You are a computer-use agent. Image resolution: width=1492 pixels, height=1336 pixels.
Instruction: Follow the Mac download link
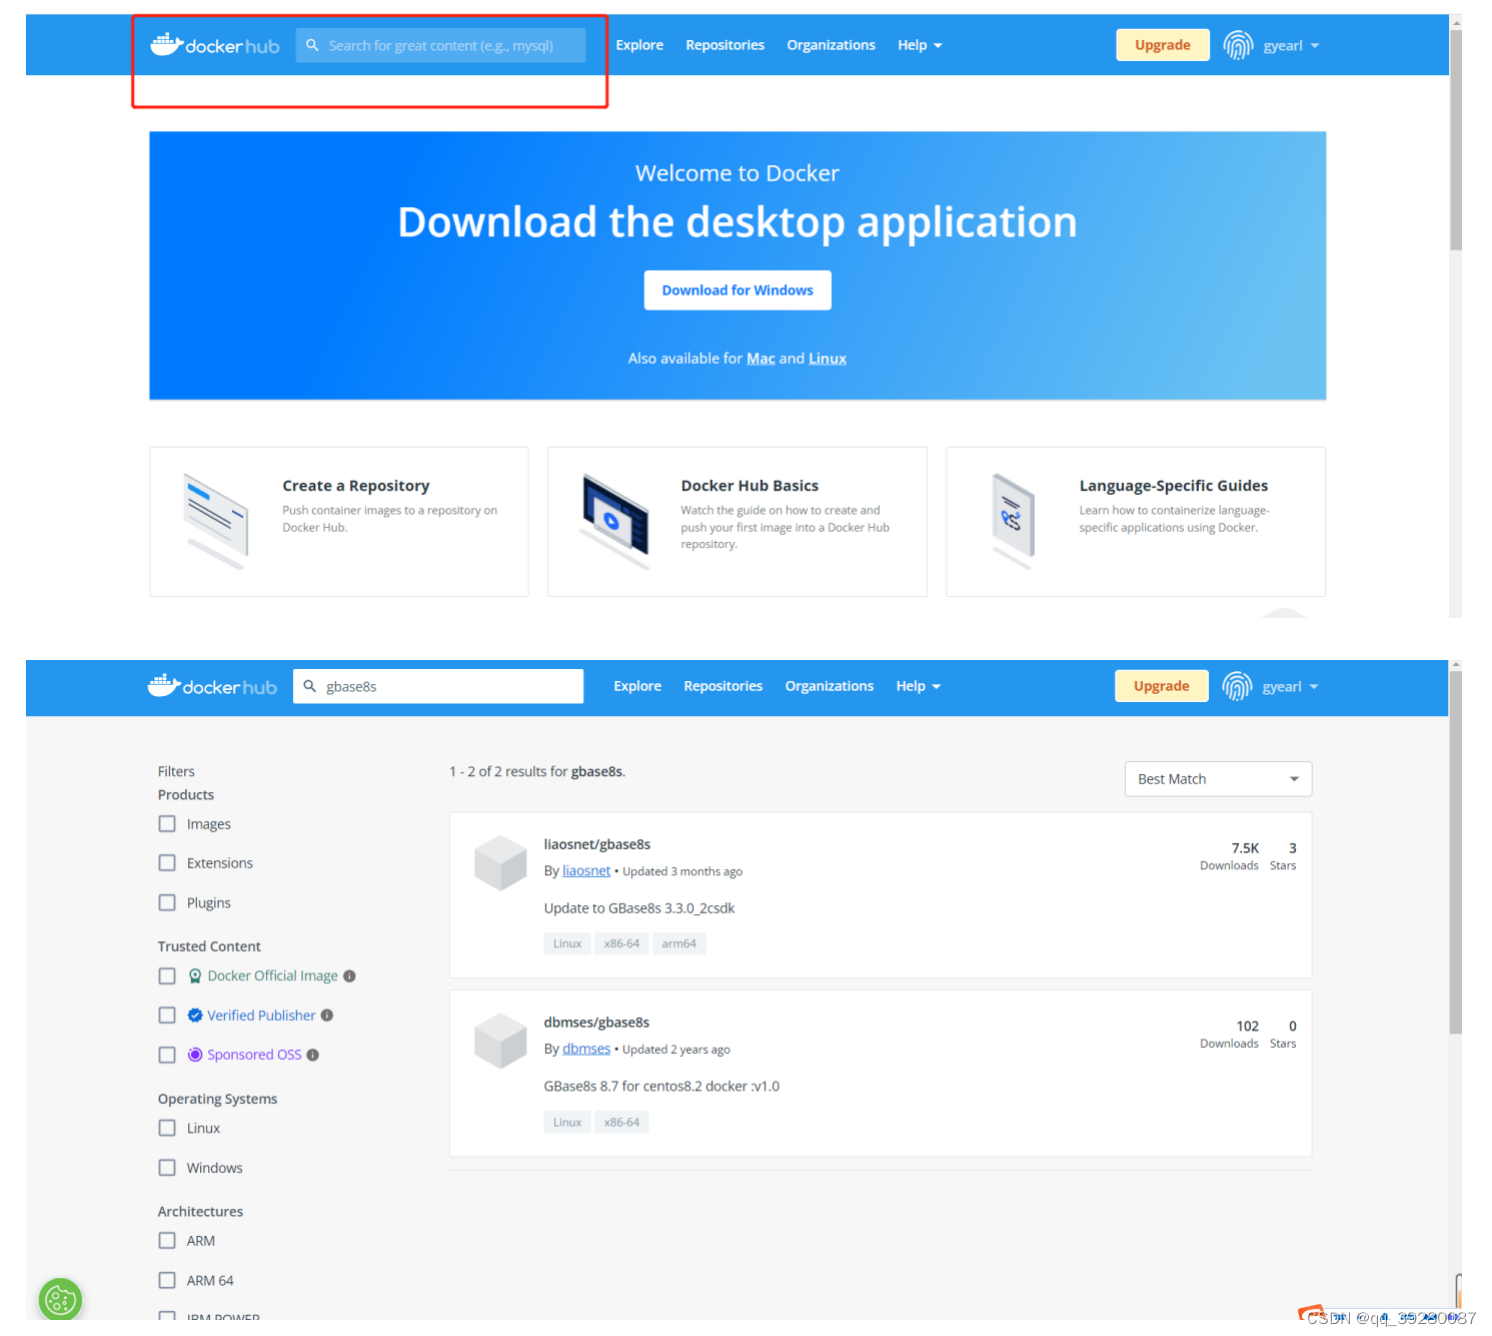coord(761,358)
